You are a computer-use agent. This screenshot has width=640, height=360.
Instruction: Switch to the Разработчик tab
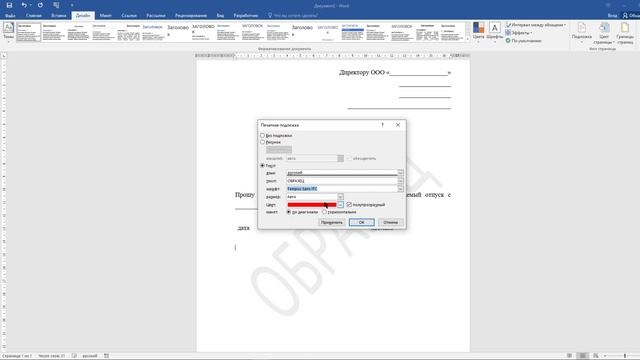(246, 16)
